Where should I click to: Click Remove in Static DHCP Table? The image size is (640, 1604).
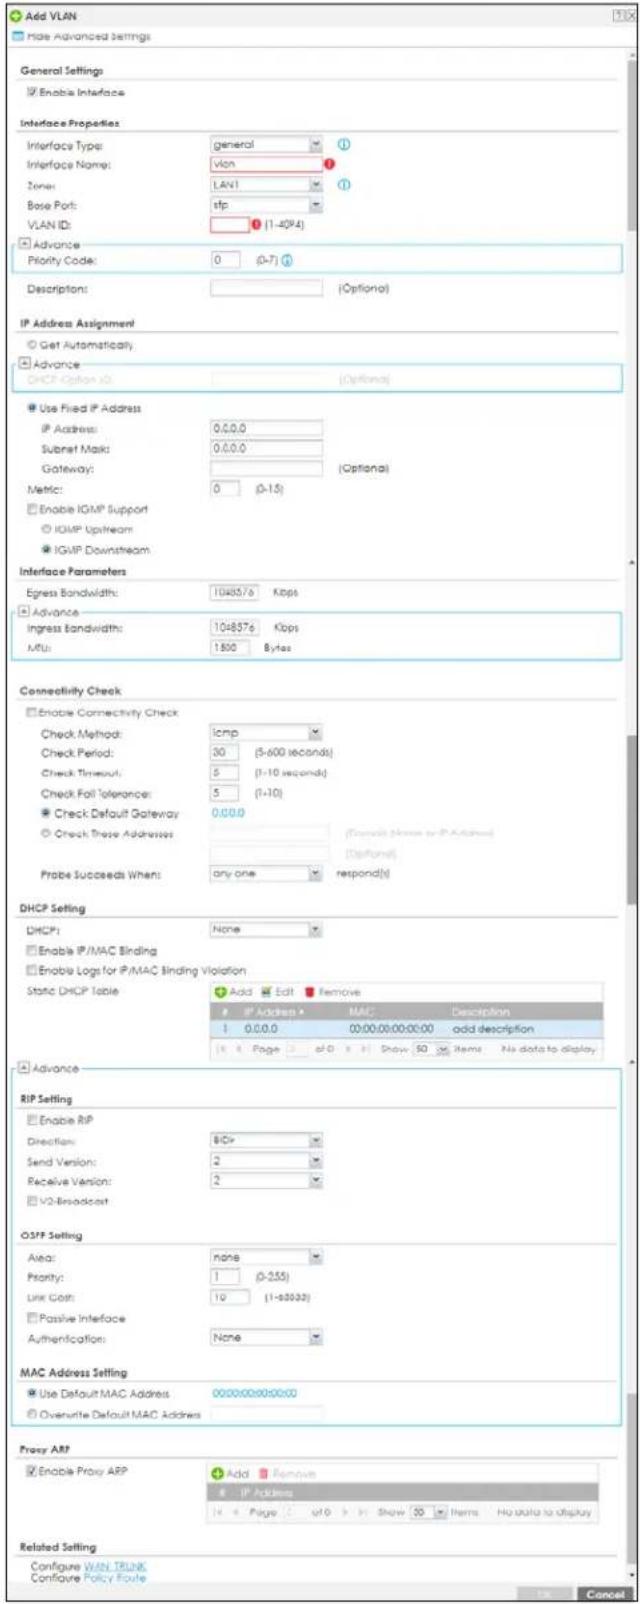pyautogui.click(x=332, y=992)
